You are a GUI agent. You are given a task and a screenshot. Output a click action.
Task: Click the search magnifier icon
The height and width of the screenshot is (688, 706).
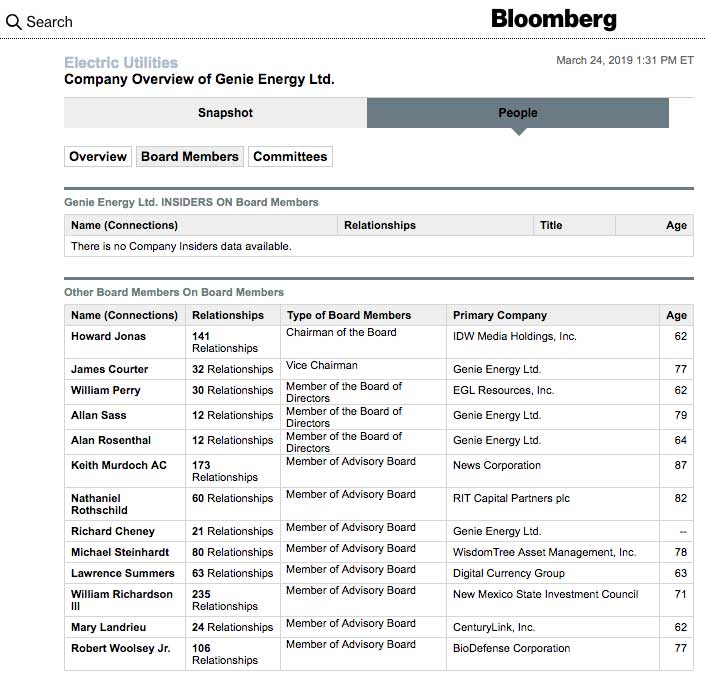click(x=14, y=22)
